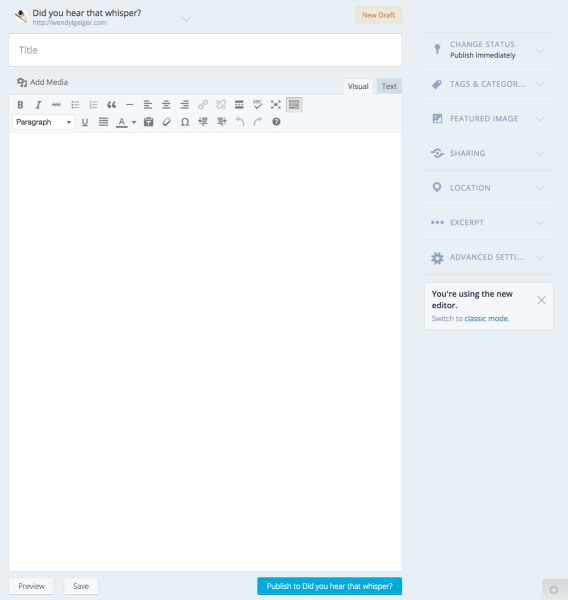Decrease the paragraph indent
The width and height of the screenshot is (568, 600).
point(203,122)
